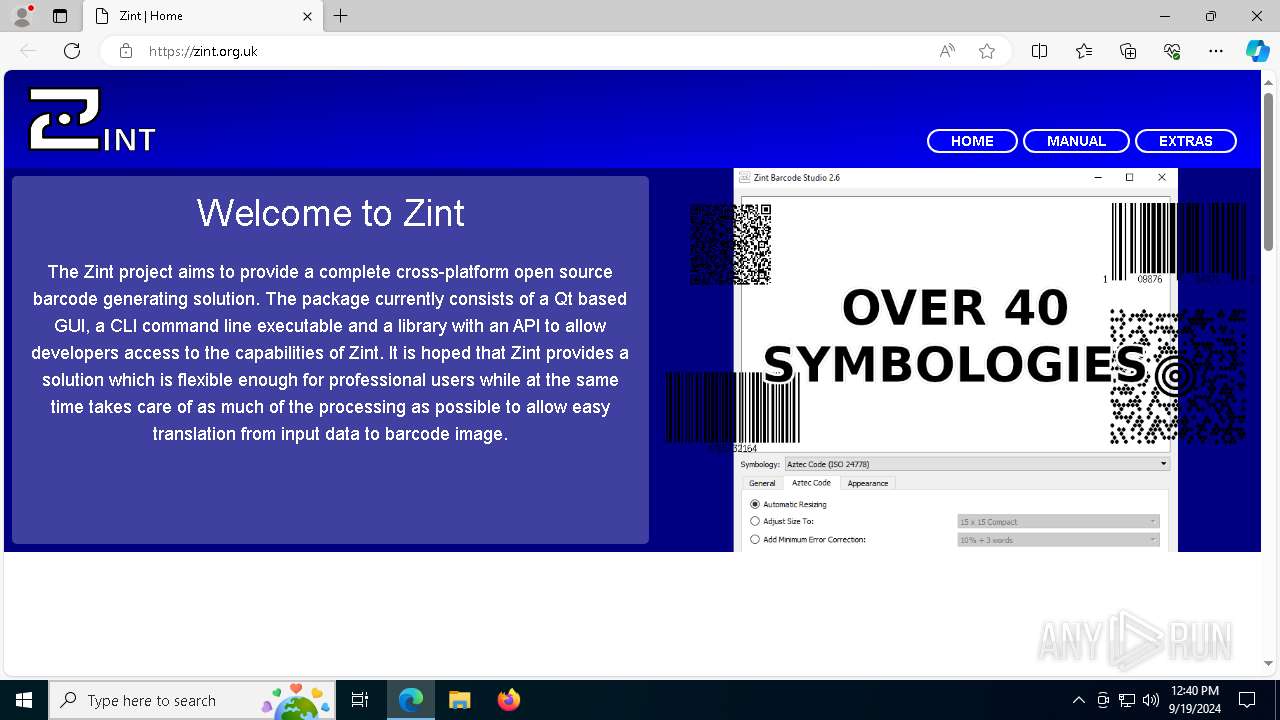
Task: Open File Explorer from the taskbar
Action: coord(459,700)
